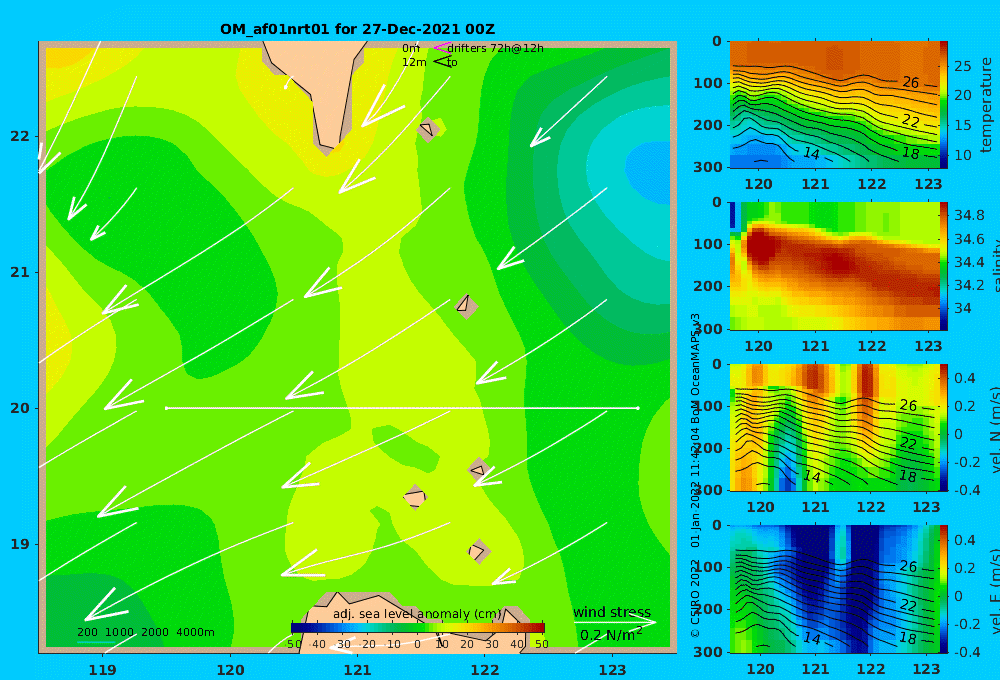The width and height of the screenshot is (1000, 680).
Task: Click 'adj. sea level anomaly (cm)' label
Action: (x=417, y=614)
